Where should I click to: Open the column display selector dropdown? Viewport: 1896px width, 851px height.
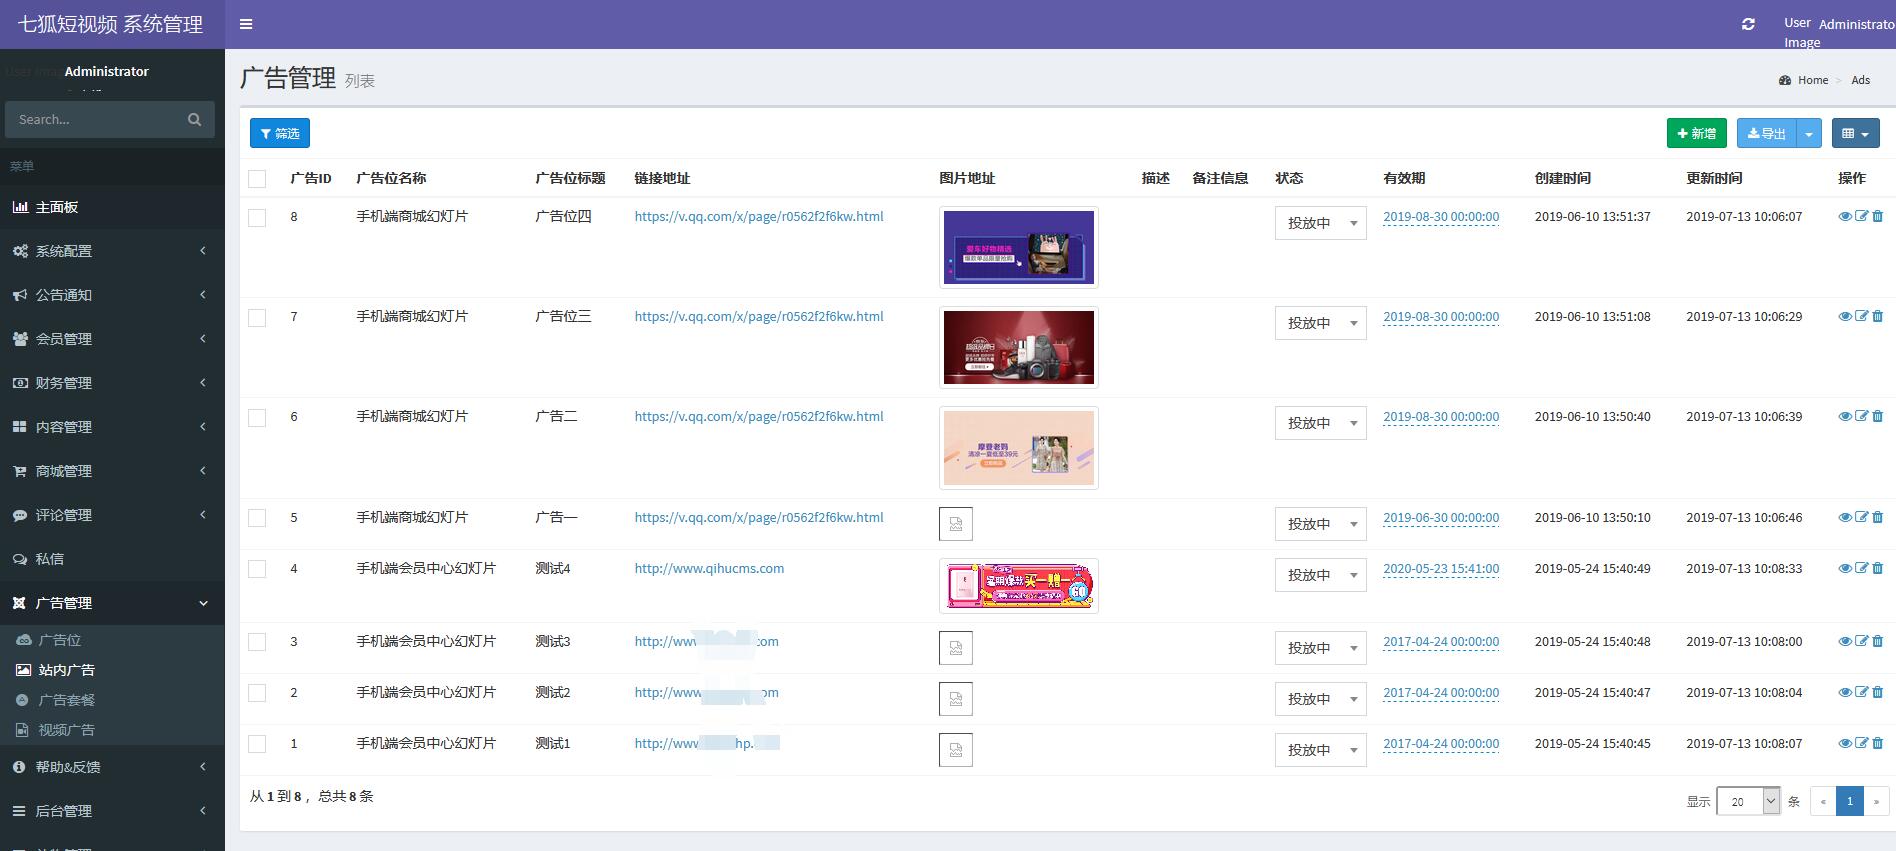[1855, 133]
